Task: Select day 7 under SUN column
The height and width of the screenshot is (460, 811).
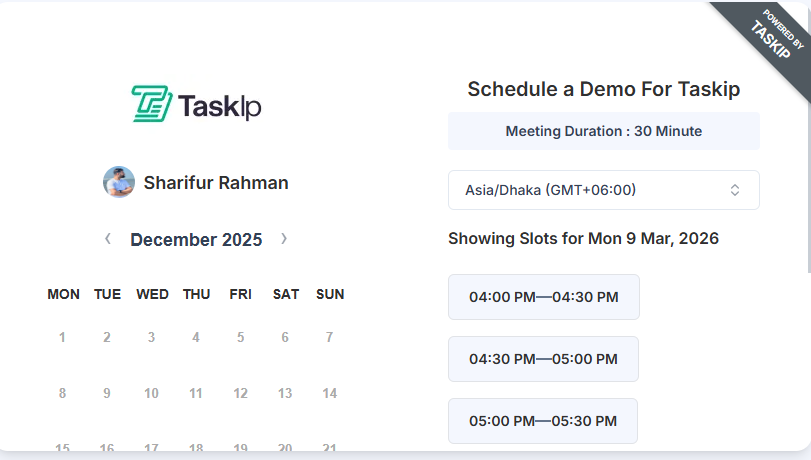Action: 329,338
